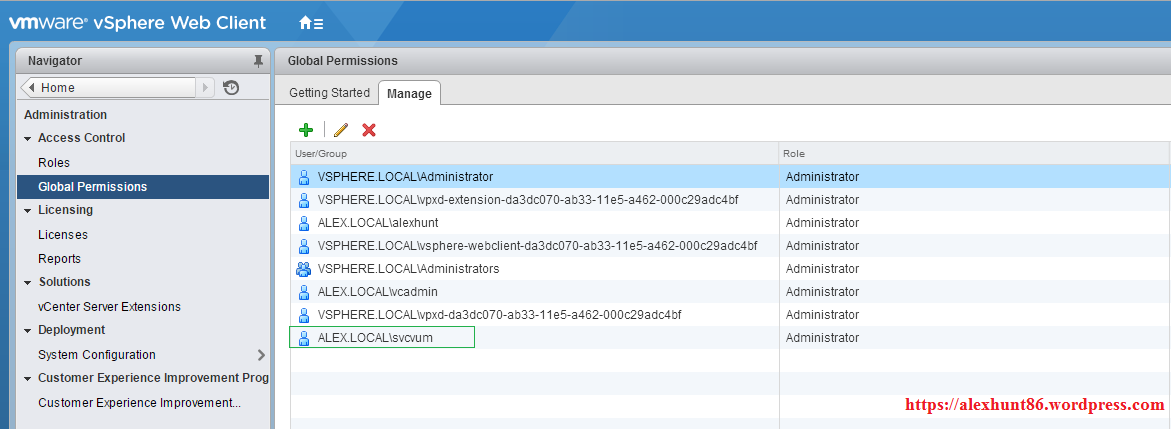Expand System Configuration with right chevron
Screen dimensions: 1171x429
(x=261, y=355)
